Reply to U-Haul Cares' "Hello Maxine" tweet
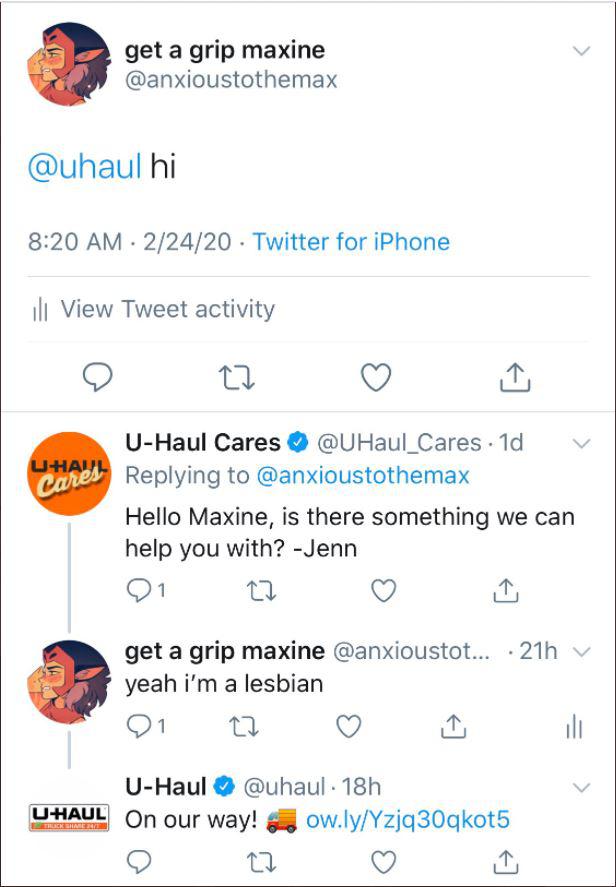Viewport: 616px width, 887px height. tap(137, 591)
